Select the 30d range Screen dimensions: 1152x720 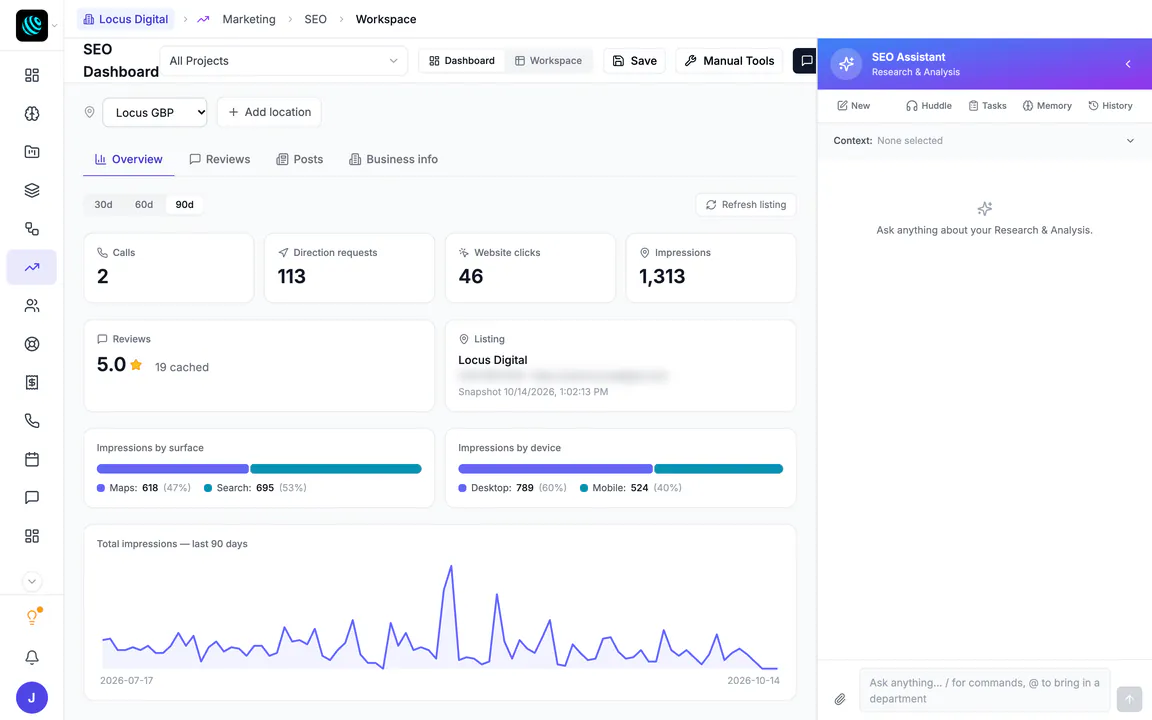104,204
